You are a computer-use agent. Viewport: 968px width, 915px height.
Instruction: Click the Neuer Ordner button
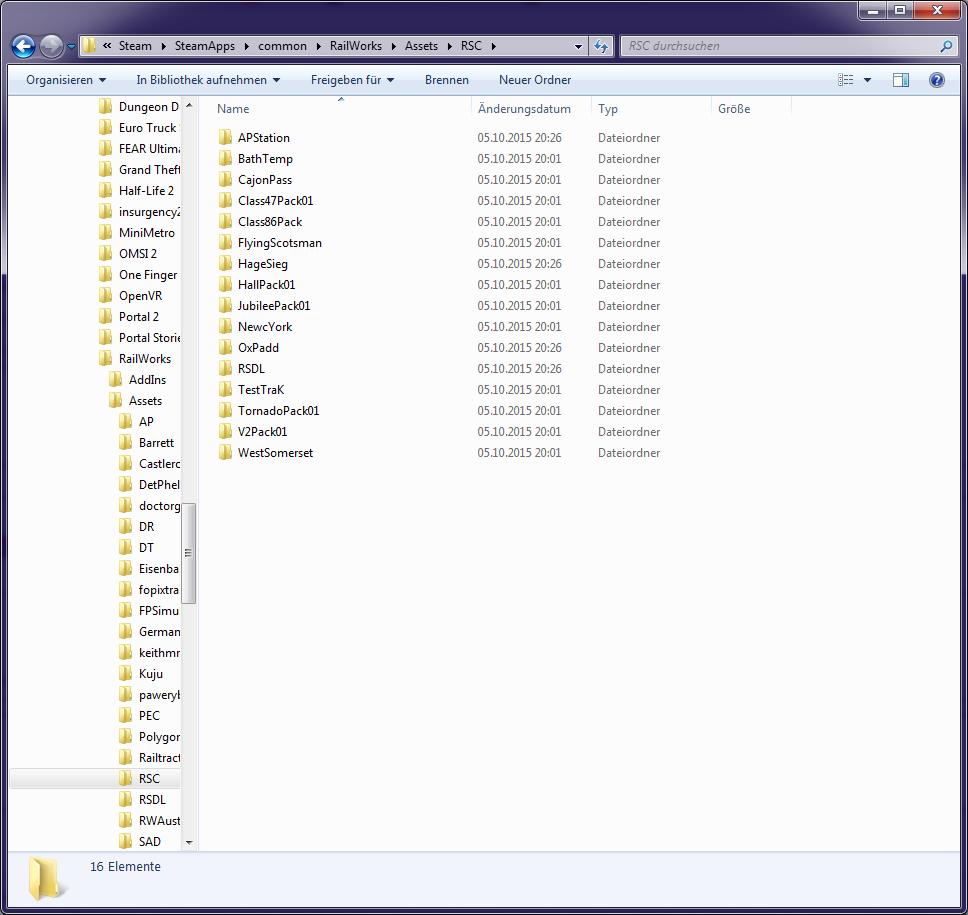tap(535, 80)
